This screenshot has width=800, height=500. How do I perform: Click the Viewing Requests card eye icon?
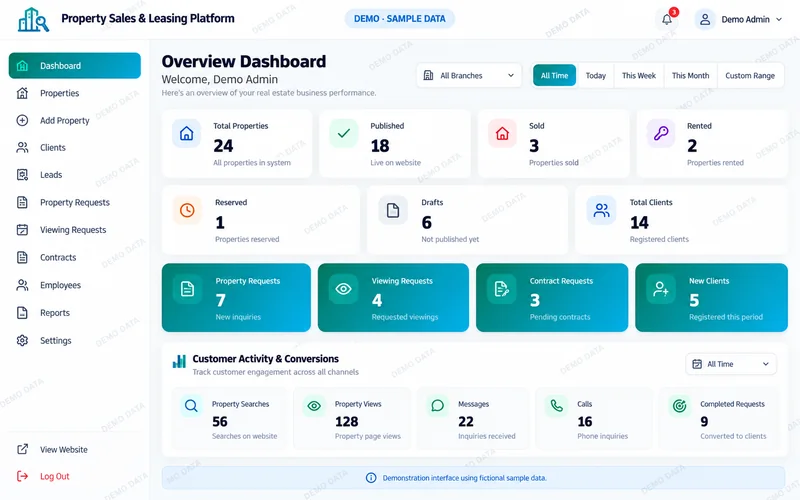click(343, 289)
